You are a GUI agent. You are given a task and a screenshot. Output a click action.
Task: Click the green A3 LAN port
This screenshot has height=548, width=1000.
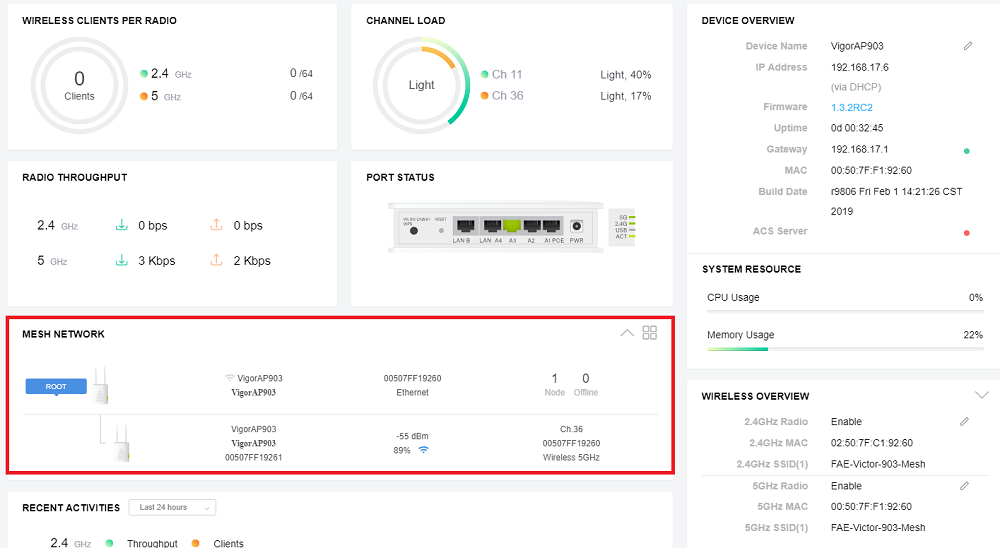[512, 226]
